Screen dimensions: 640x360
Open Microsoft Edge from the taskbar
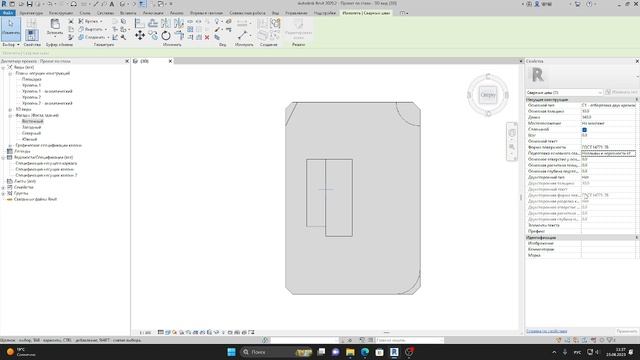(x=364, y=352)
